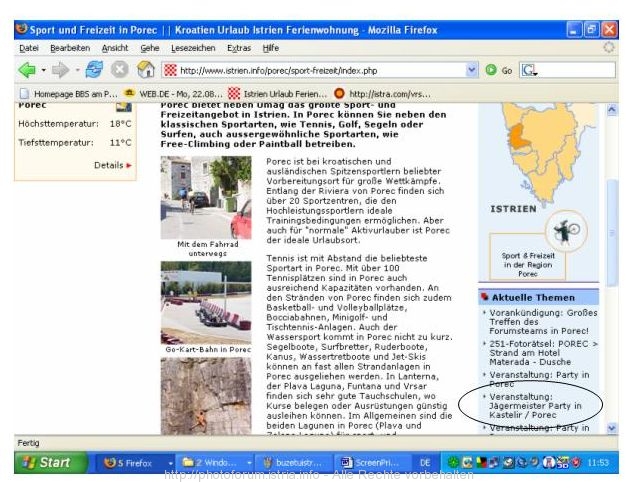Image resolution: width=637 pixels, height=489 pixels.
Task: Open the rock climbing photo thumbnail
Action: pyautogui.click(x=206, y=396)
